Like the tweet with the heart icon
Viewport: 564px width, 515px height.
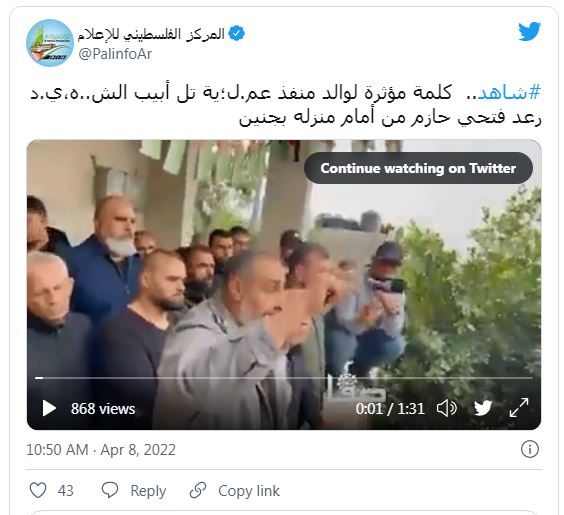pyautogui.click(x=38, y=490)
